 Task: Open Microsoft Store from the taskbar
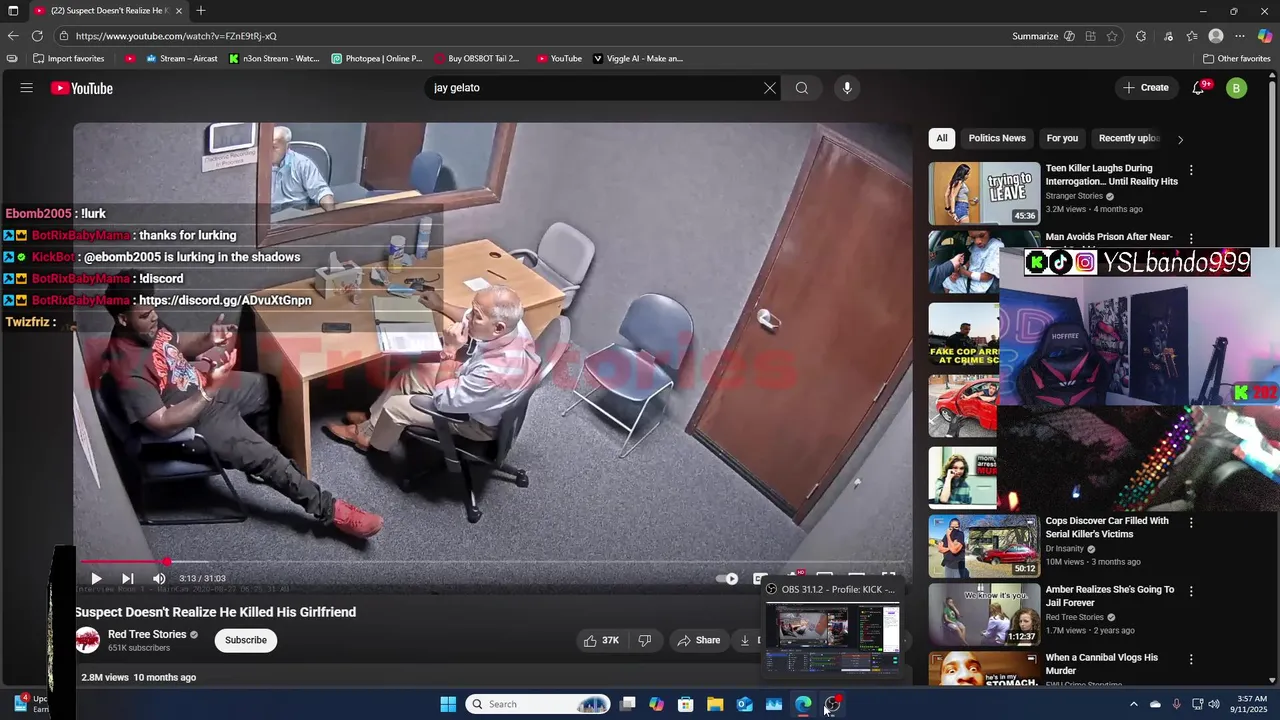coord(686,704)
